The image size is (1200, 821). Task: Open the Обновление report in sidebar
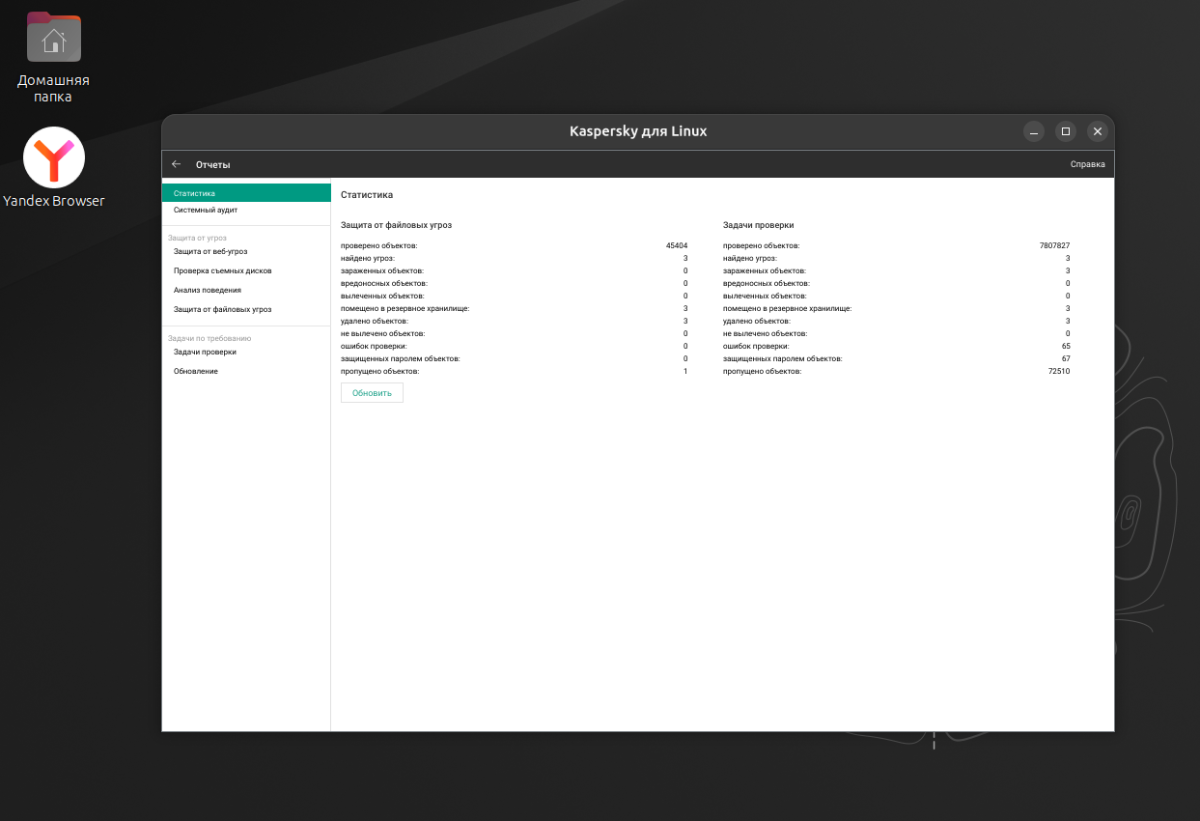pyautogui.click(x=195, y=371)
